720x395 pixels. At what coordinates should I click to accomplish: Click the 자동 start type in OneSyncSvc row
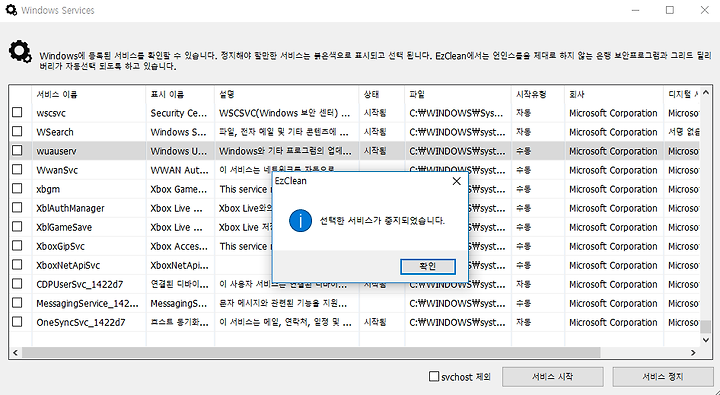pos(523,323)
